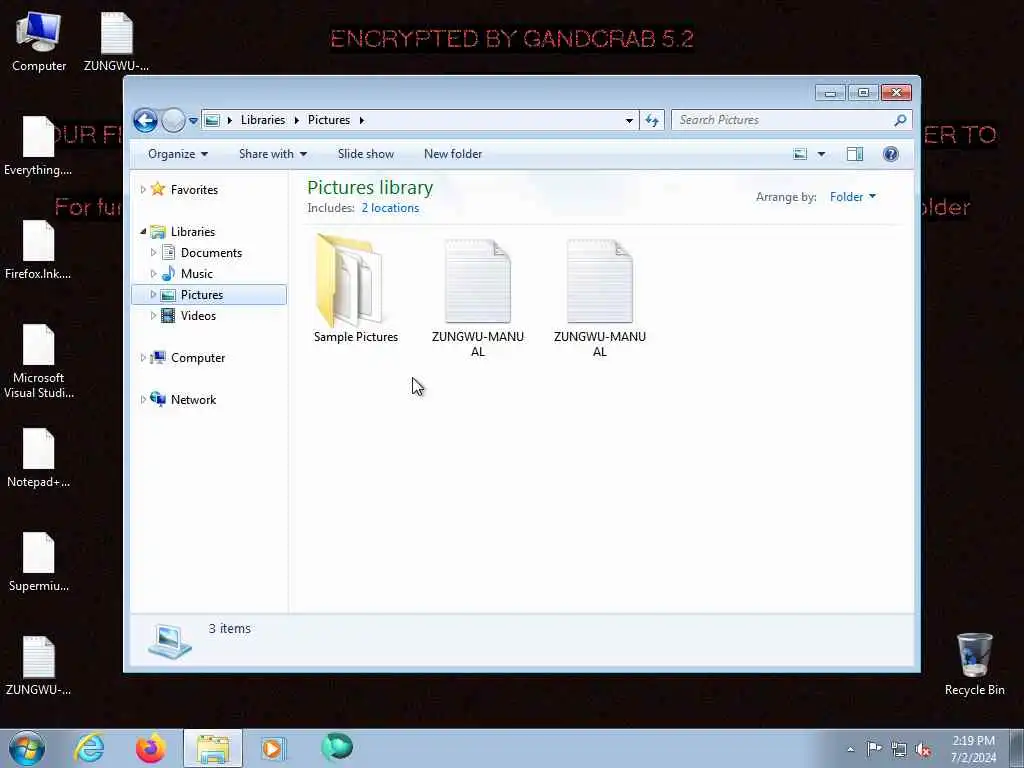Open the Organize menu
The width and height of the screenshot is (1024, 768).
178,154
